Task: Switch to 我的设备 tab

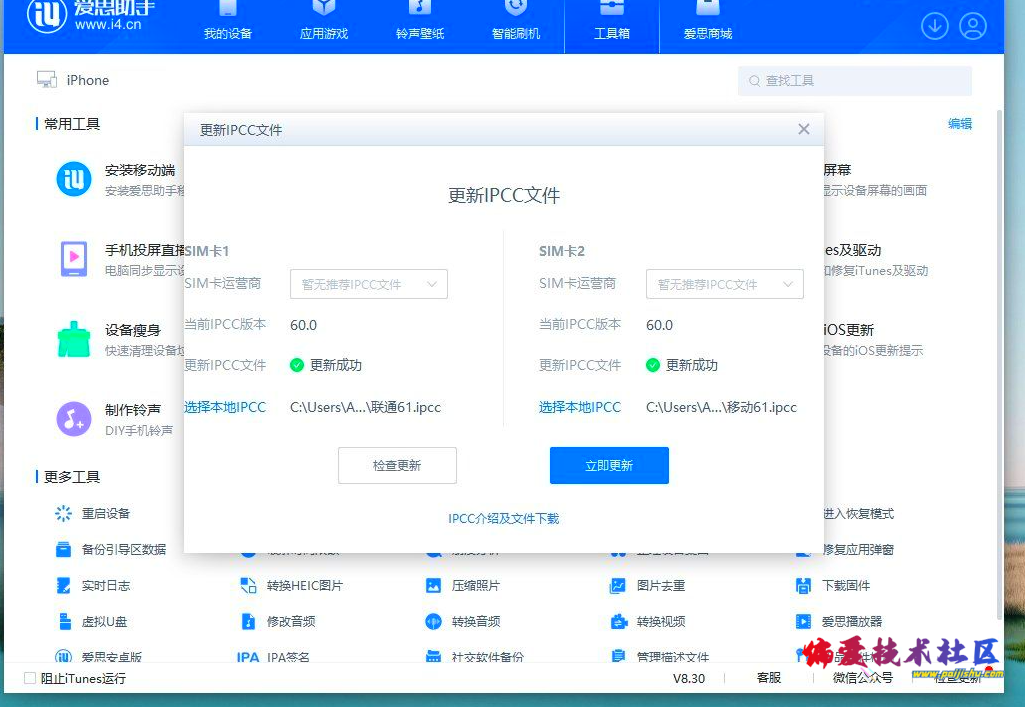Action: [x=228, y=24]
